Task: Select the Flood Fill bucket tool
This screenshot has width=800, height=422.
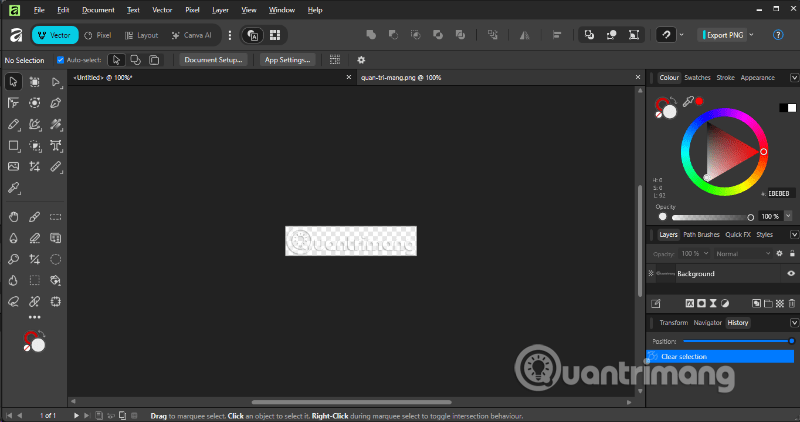Action: [56, 281]
